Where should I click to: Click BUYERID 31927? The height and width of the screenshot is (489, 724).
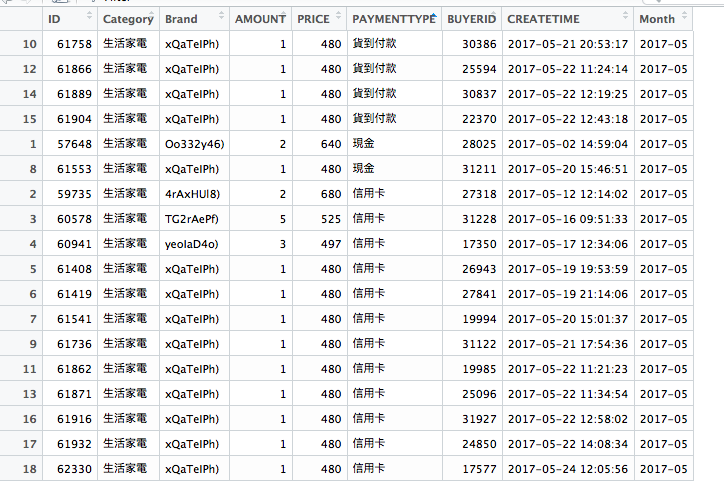[479, 419]
